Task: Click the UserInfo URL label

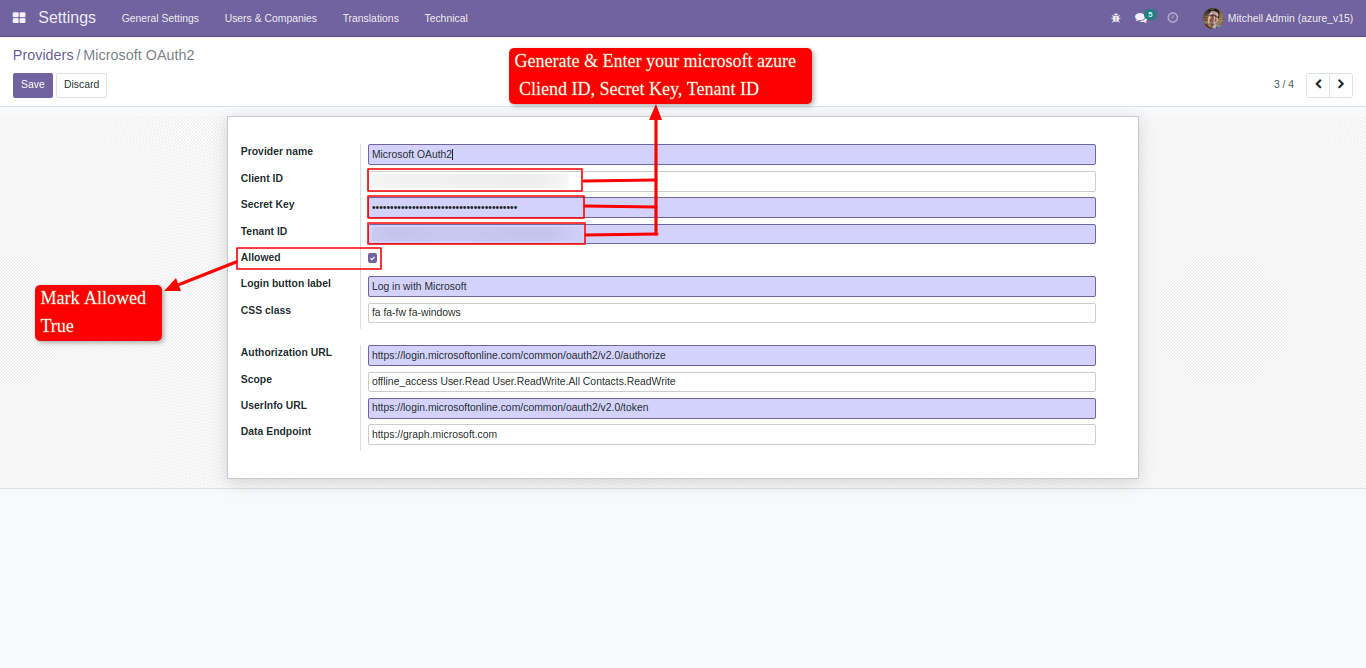Action: point(274,406)
